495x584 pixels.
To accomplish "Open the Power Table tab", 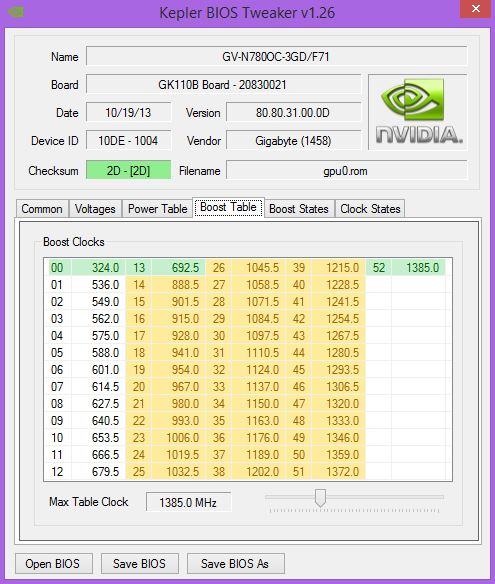I will click(158, 209).
